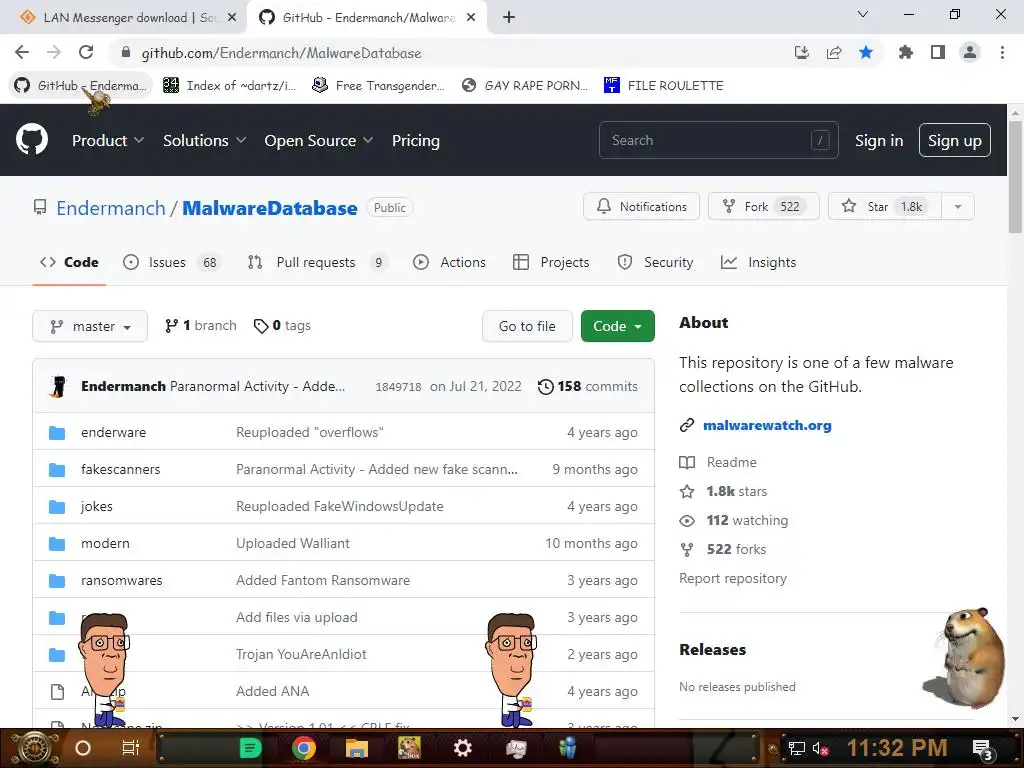Screen dimensions: 1024x768
Task: Open the ransomwares folder
Action: coord(121,580)
